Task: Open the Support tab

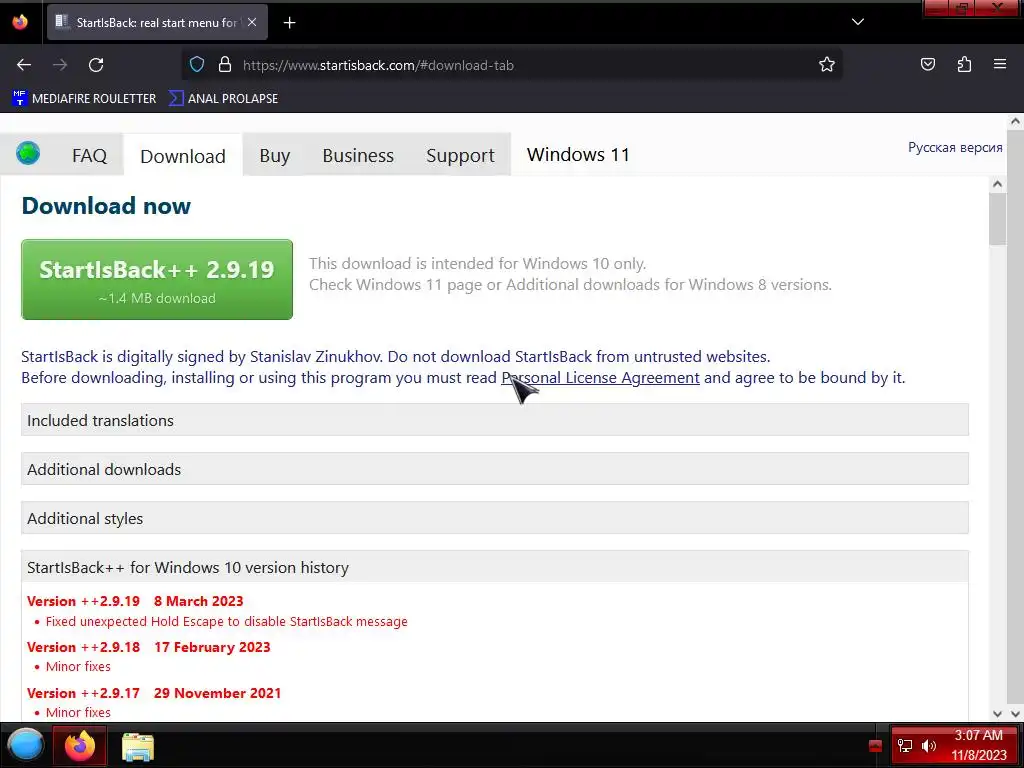Action: coord(460,155)
